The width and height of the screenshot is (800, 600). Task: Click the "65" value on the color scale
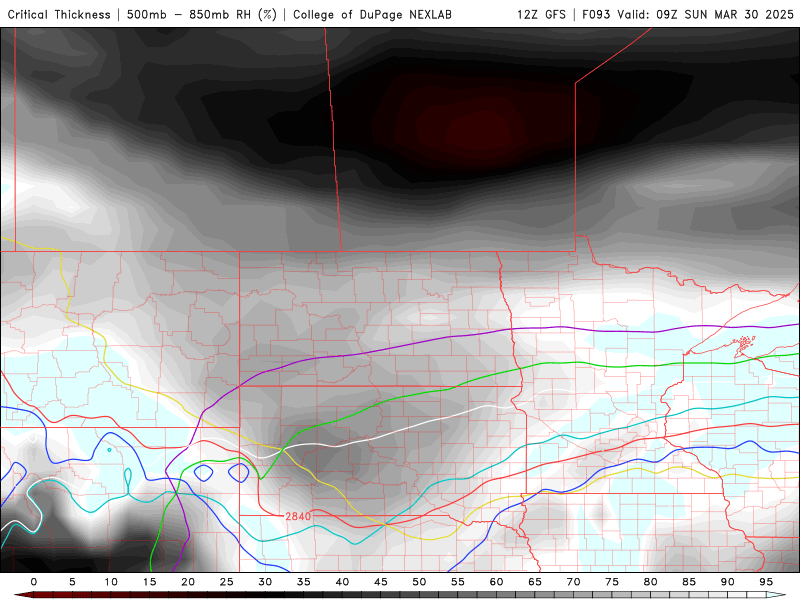click(x=535, y=582)
